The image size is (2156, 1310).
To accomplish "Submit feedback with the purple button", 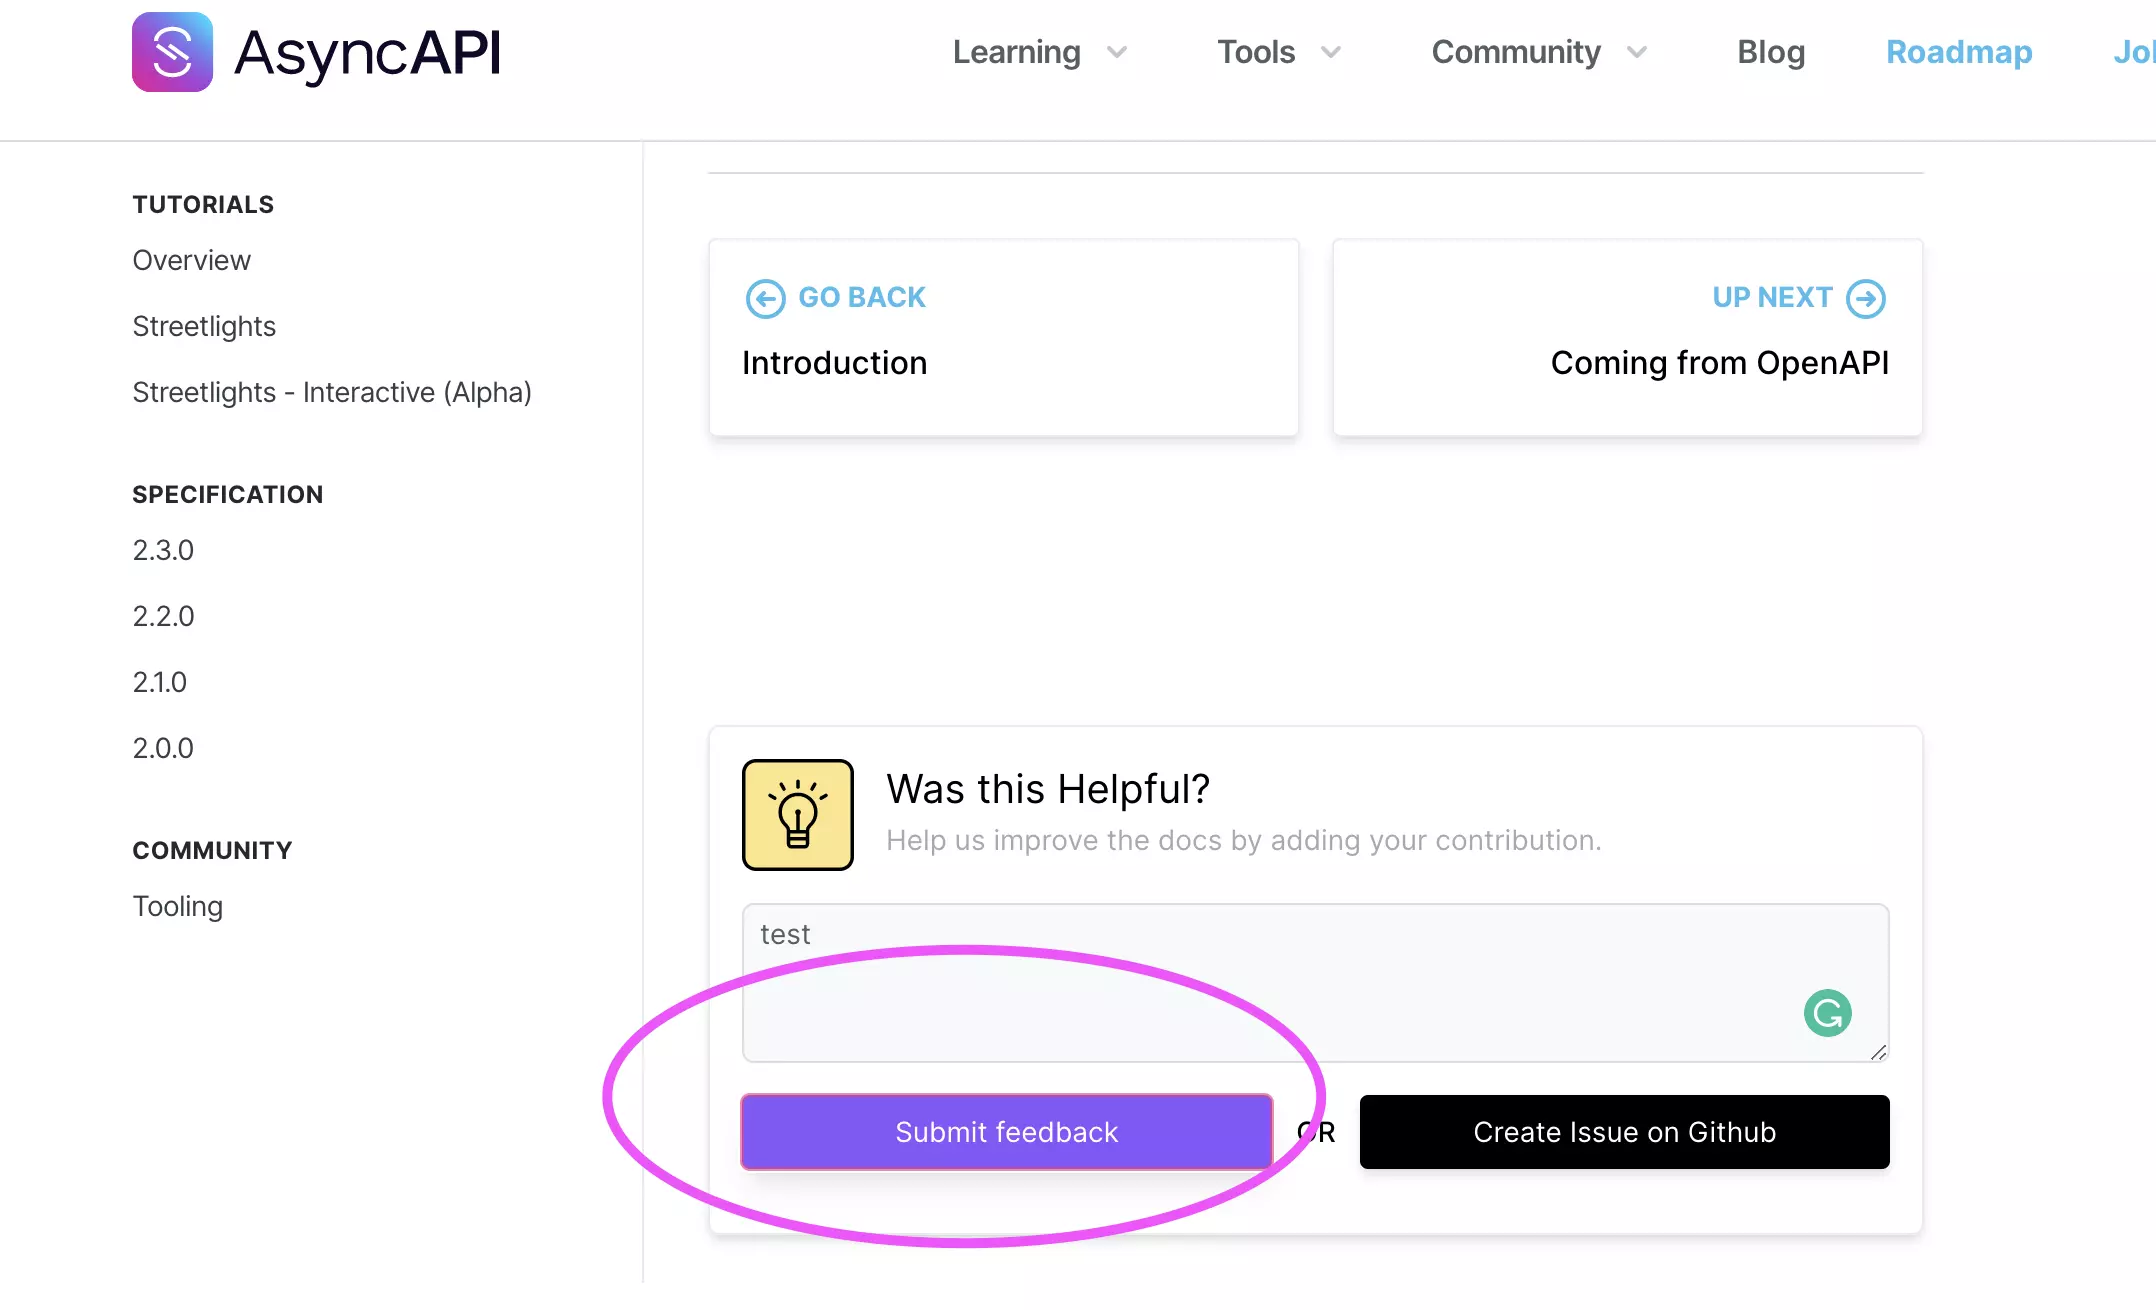I will coord(1006,1131).
